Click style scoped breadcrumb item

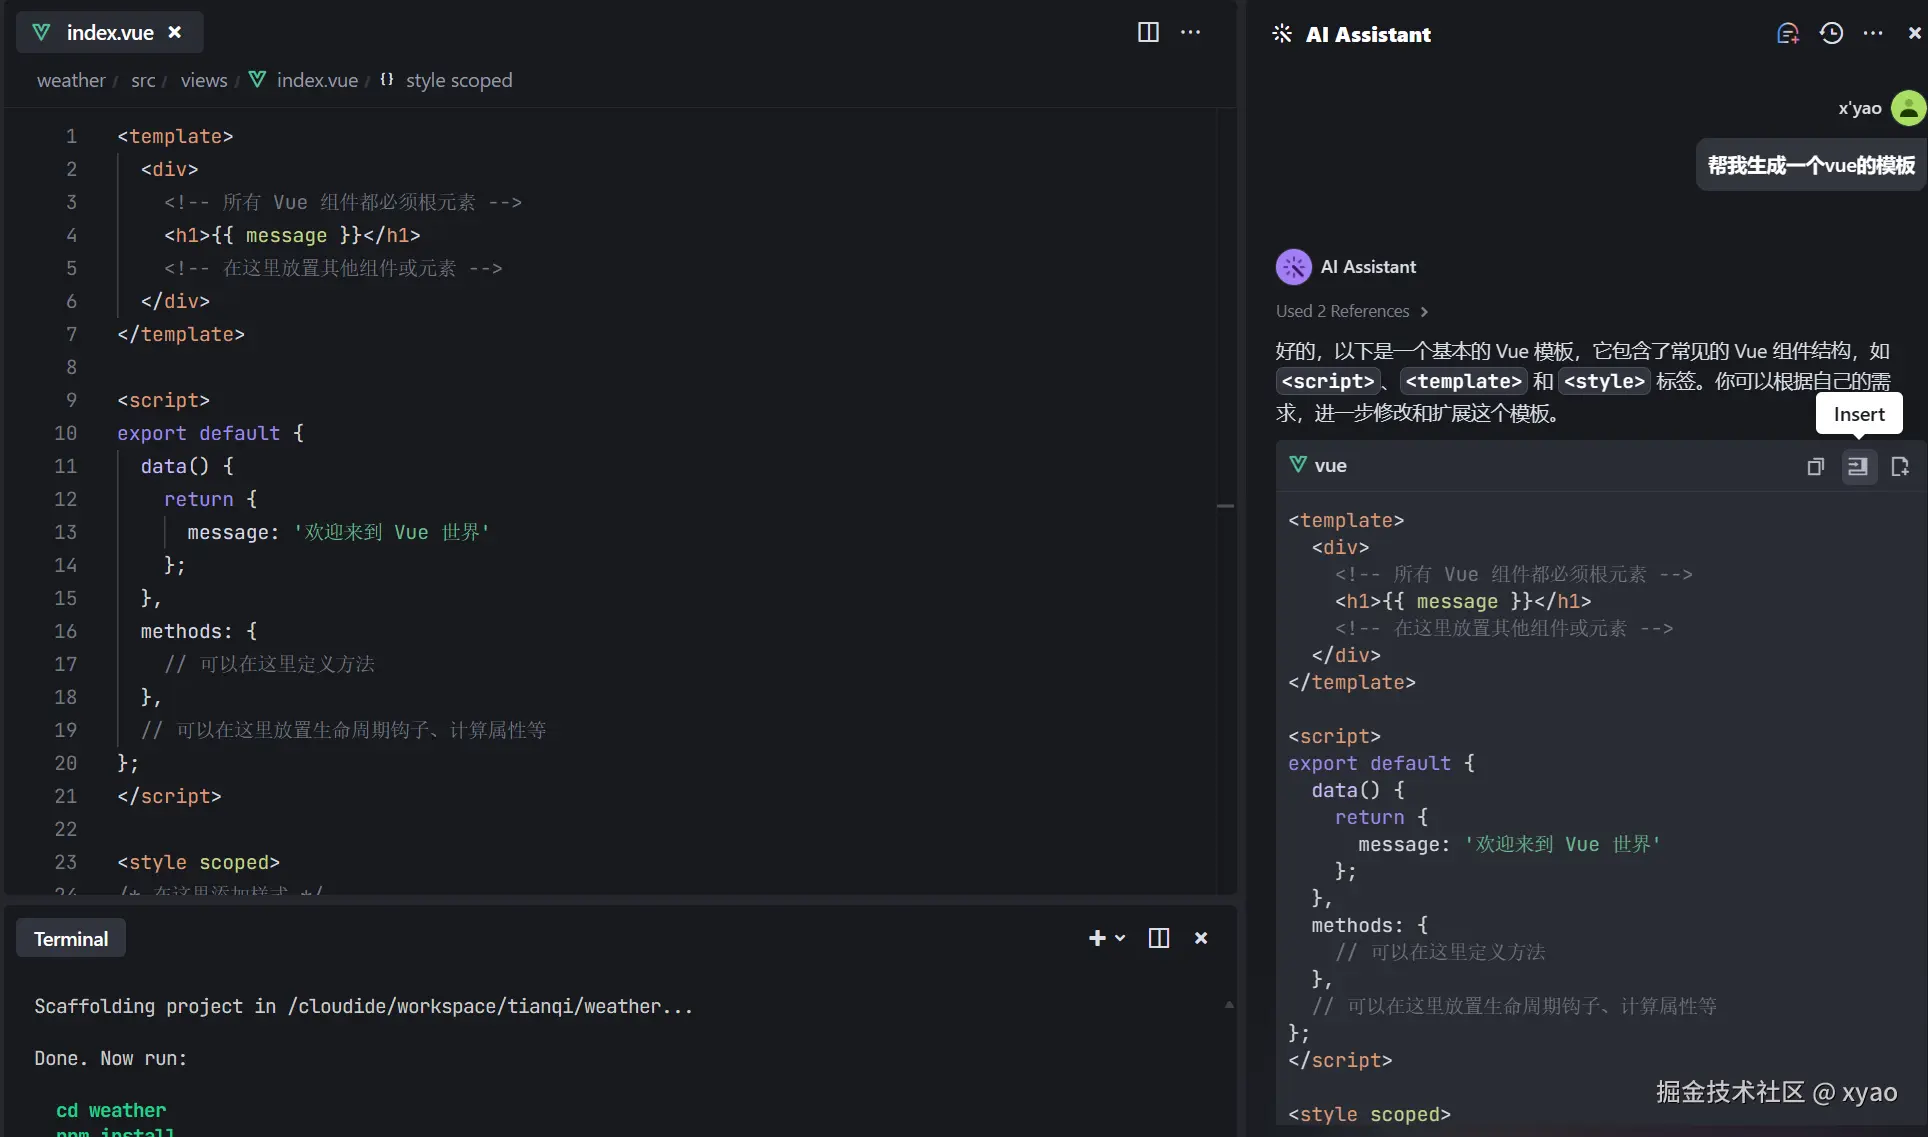point(458,80)
